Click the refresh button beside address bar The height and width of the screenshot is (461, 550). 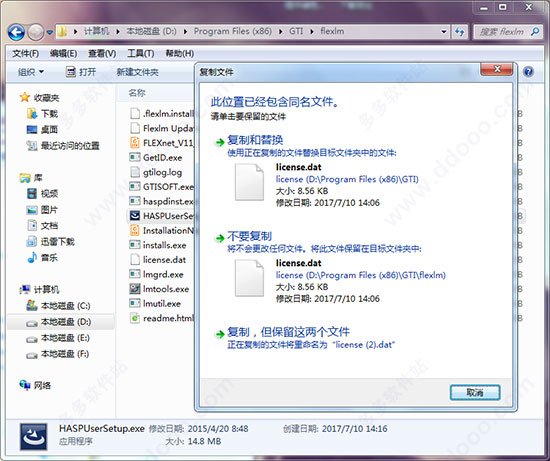click(460, 32)
